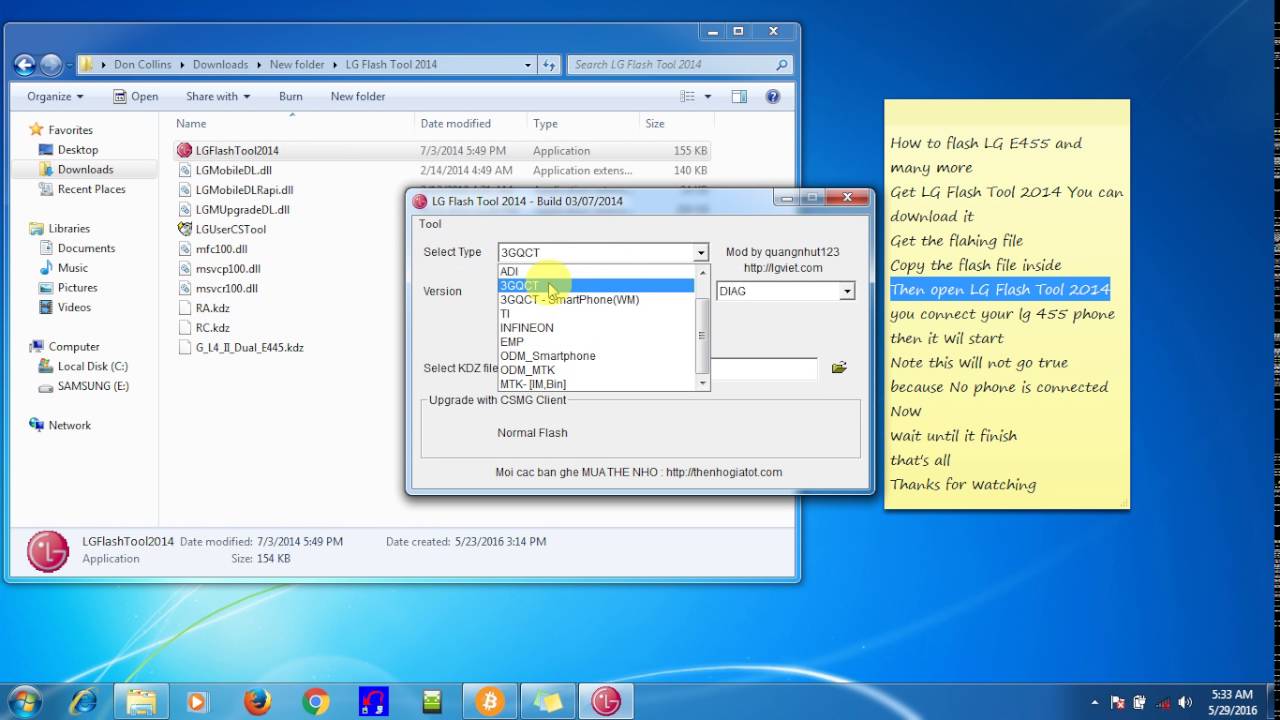Click the type list scroll up arrow
Image resolution: width=1280 pixels, height=720 pixels.
pos(702,272)
